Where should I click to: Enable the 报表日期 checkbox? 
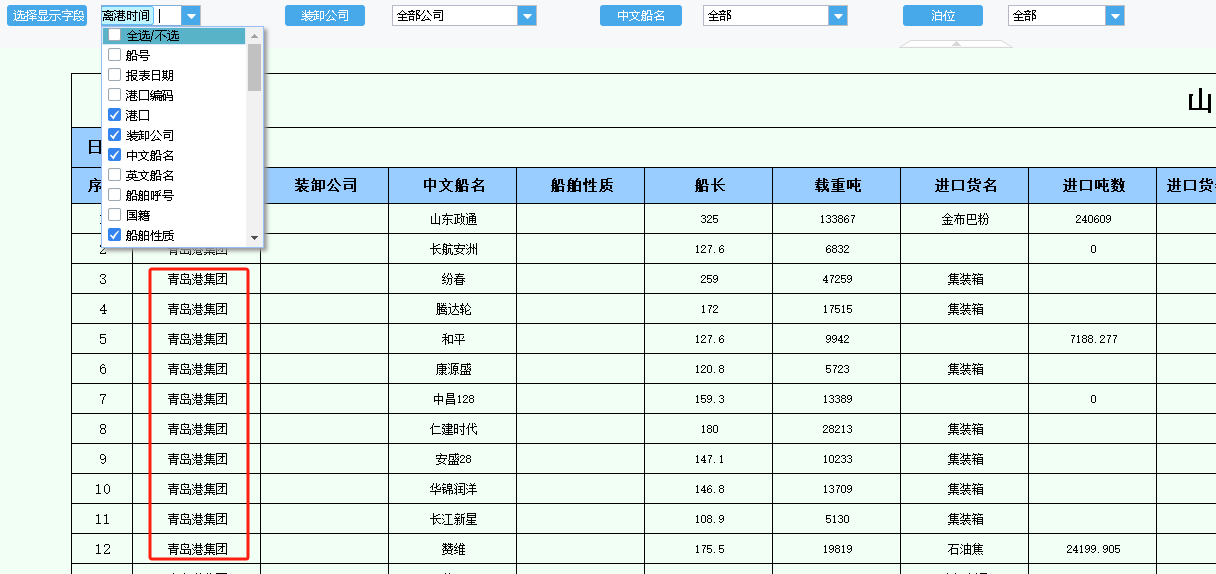click(114, 75)
